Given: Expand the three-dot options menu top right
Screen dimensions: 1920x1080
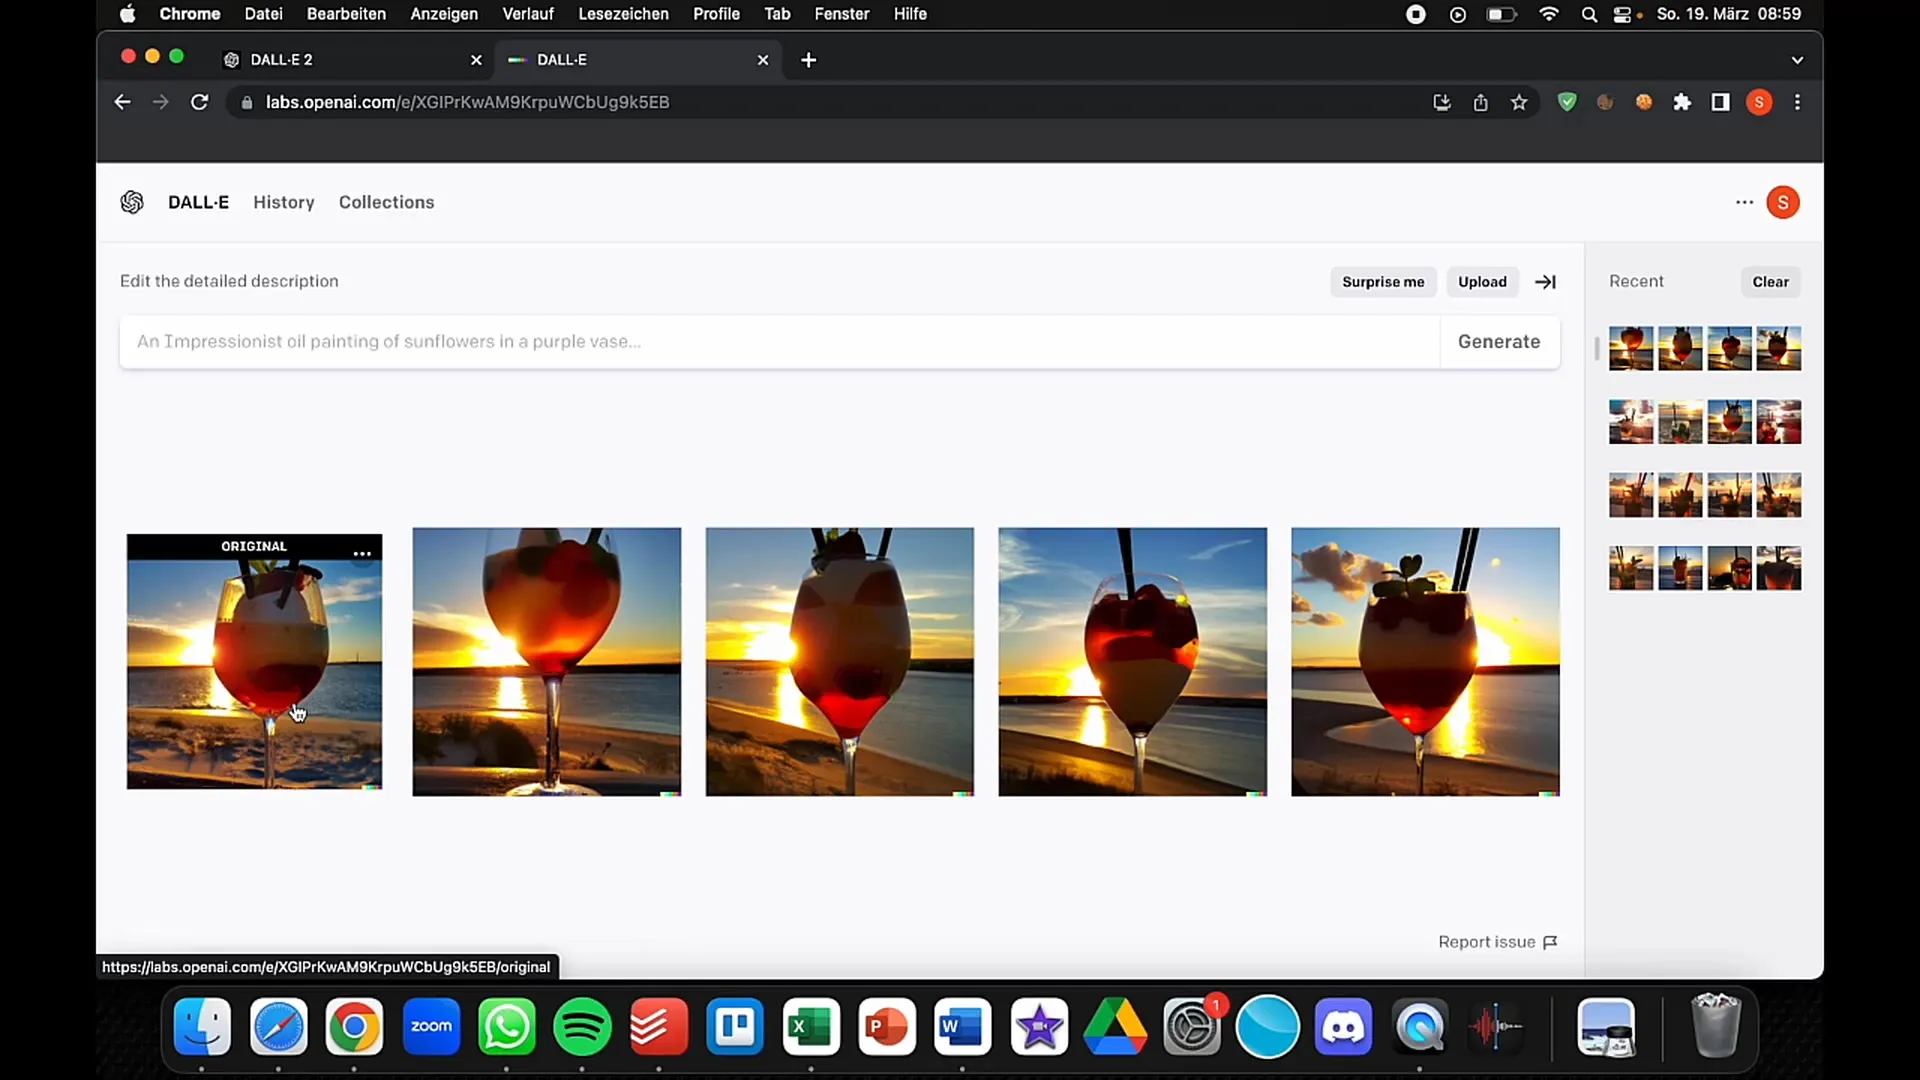Looking at the screenshot, I should click(x=1745, y=202).
